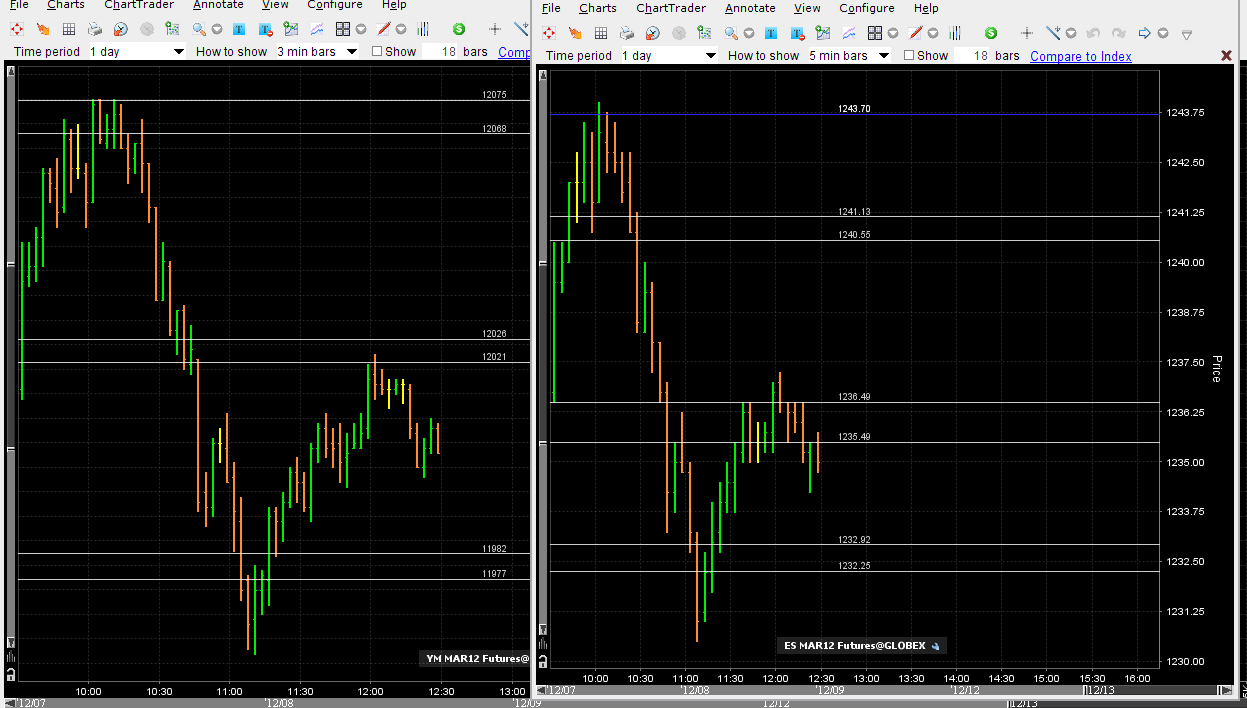
Task: Click the 1241.13 price level label in ES chart
Action: coord(854,212)
